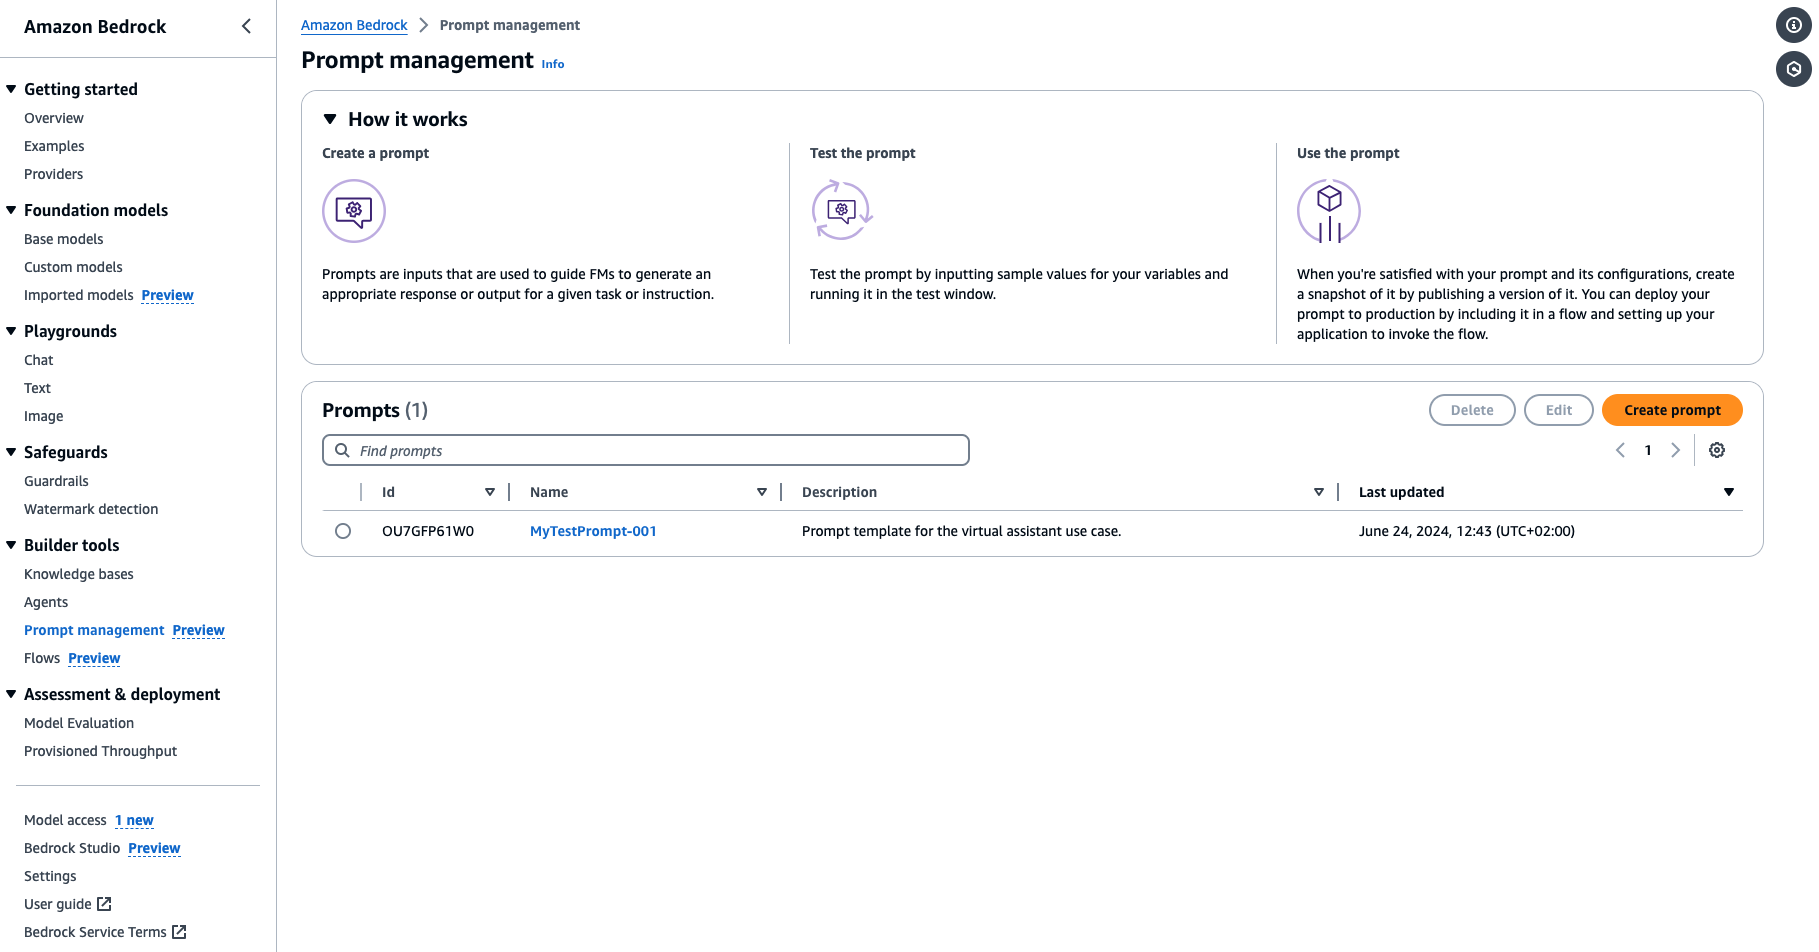Select the MyTestPrompt-001 row radio button
Viewport: 1819px width, 952px height.
[343, 531]
